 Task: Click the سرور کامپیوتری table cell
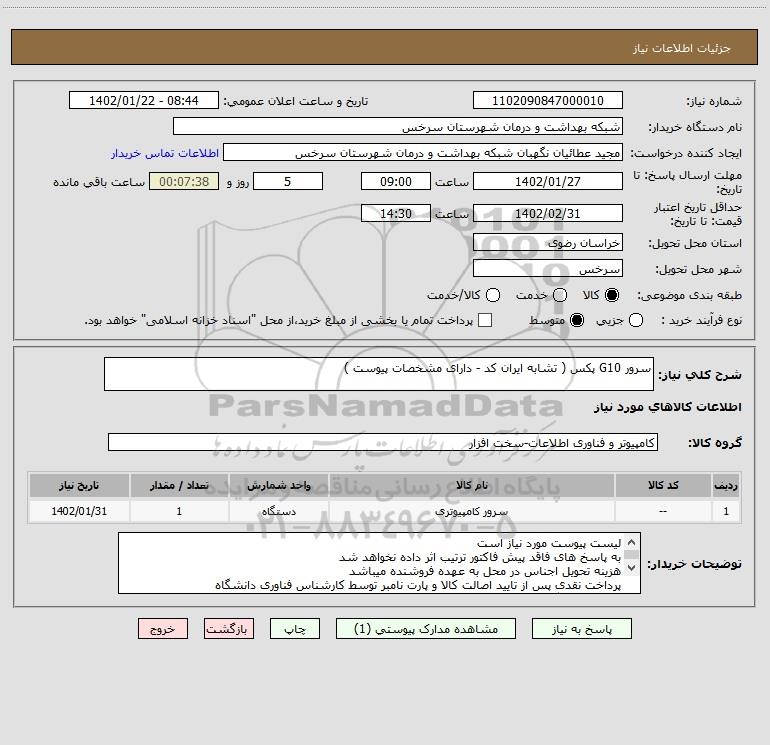coord(471,511)
